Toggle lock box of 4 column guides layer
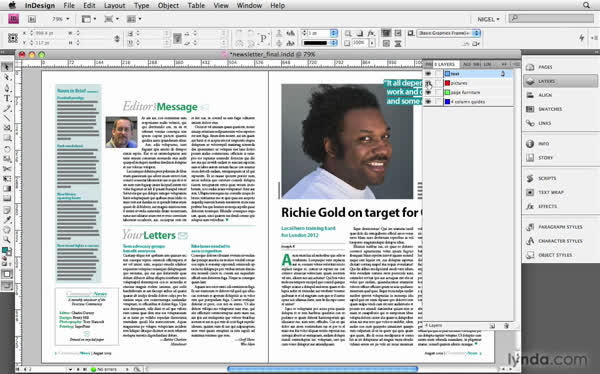The height and width of the screenshot is (374, 600). (x=438, y=102)
